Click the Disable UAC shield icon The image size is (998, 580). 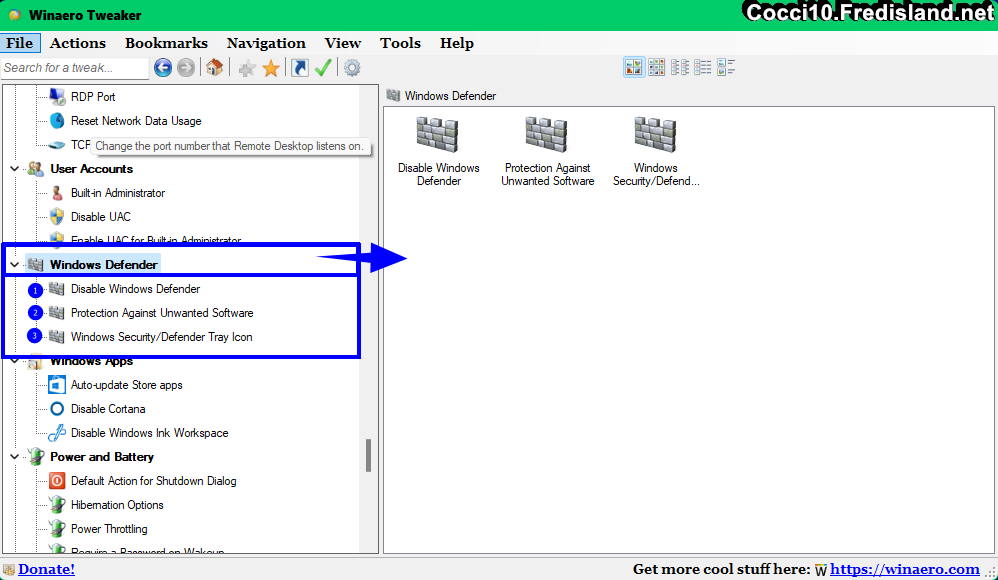57,216
